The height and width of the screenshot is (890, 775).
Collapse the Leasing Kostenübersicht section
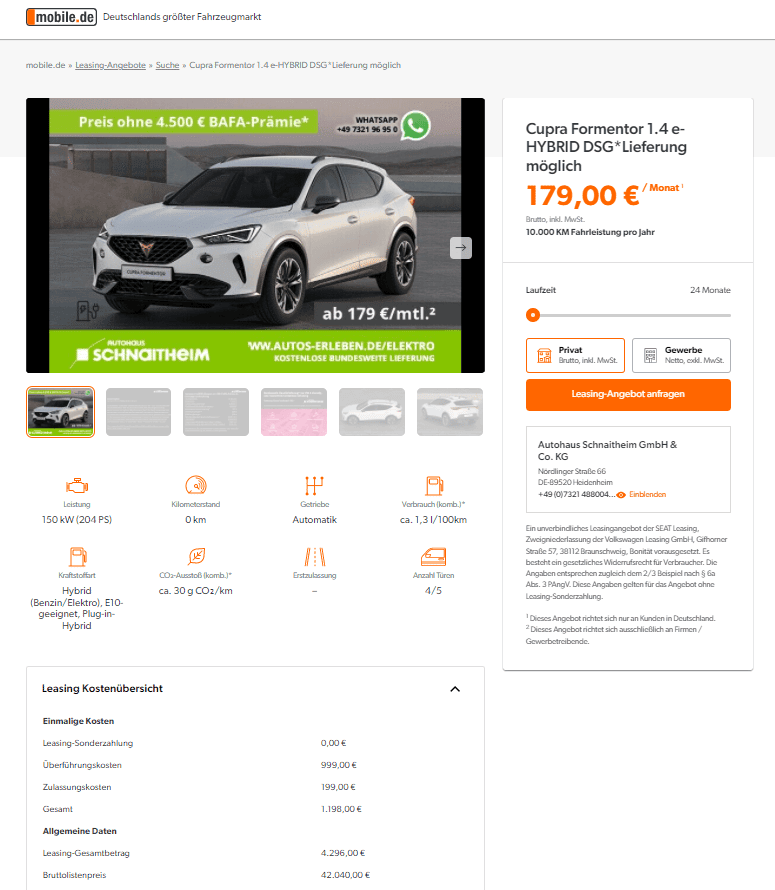click(x=455, y=689)
